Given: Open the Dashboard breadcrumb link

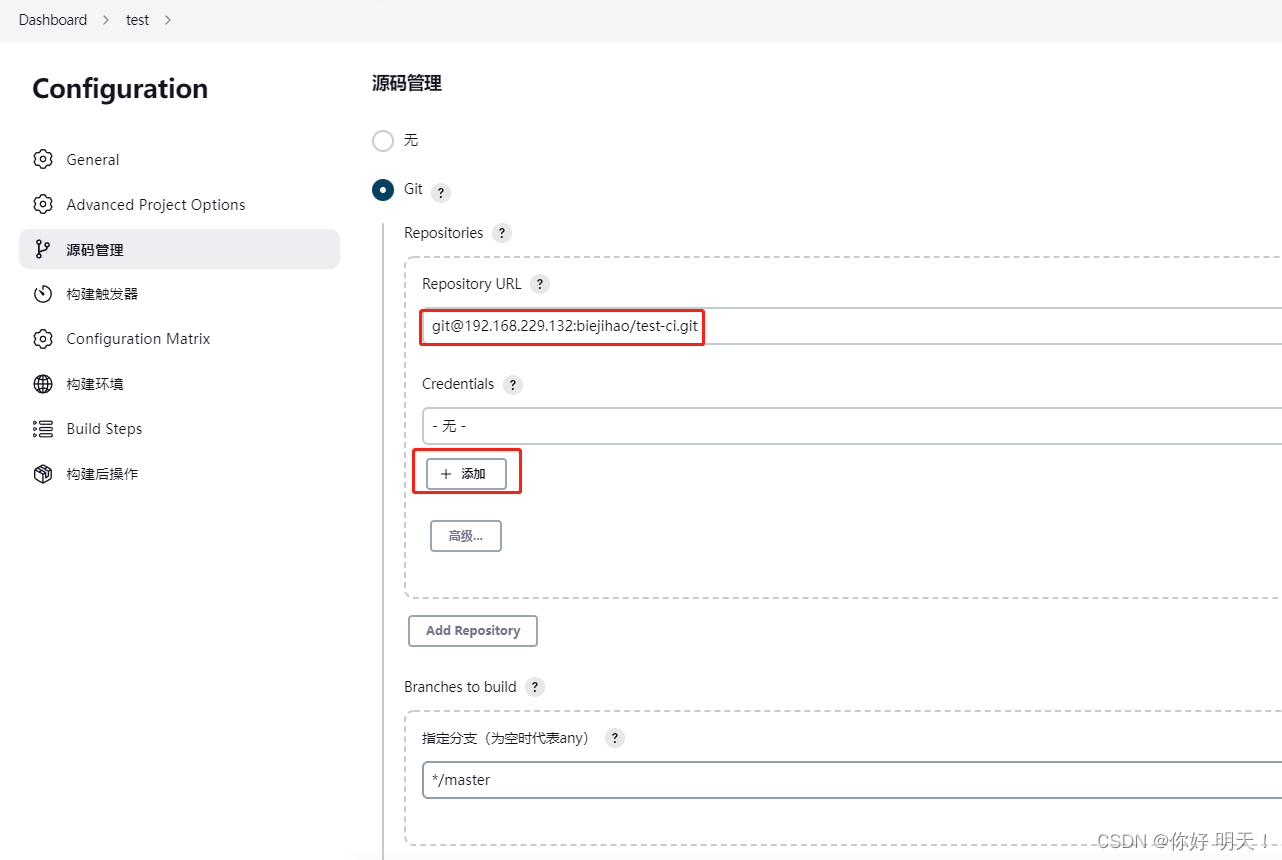Looking at the screenshot, I should [53, 20].
